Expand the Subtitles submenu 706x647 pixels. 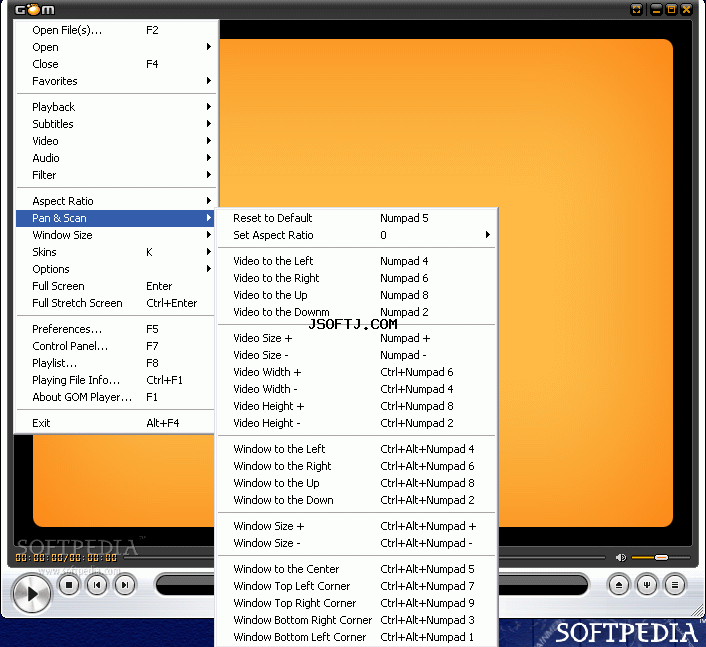(116, 124)
